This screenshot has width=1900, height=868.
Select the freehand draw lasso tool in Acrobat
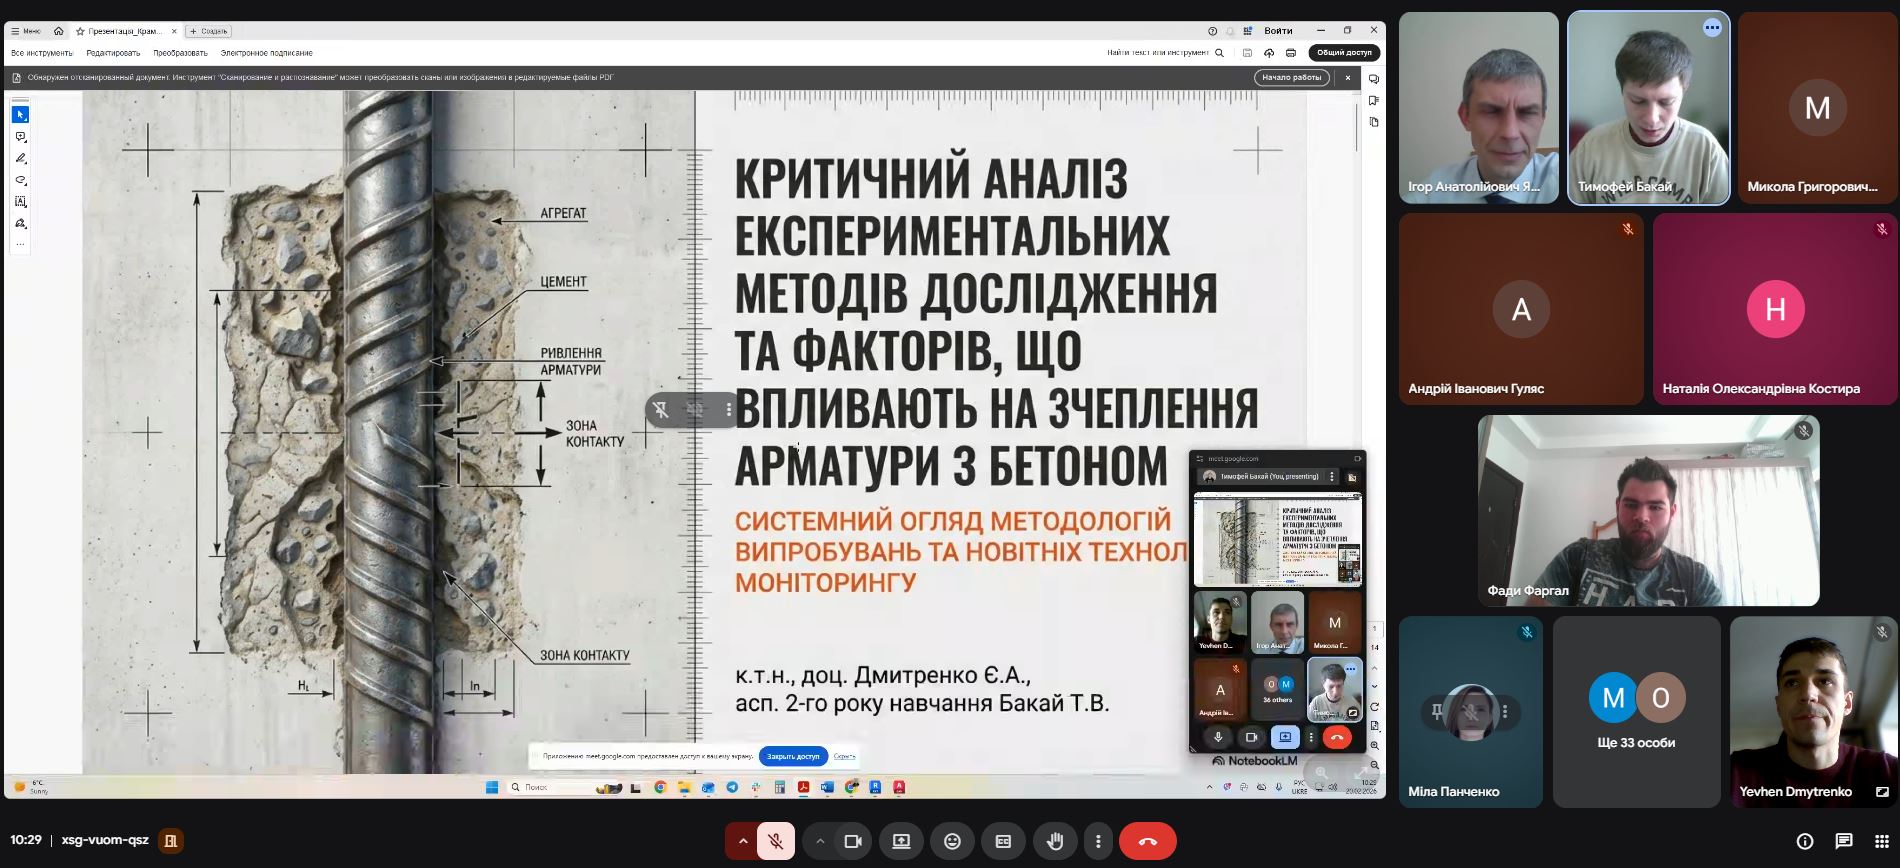20,181
